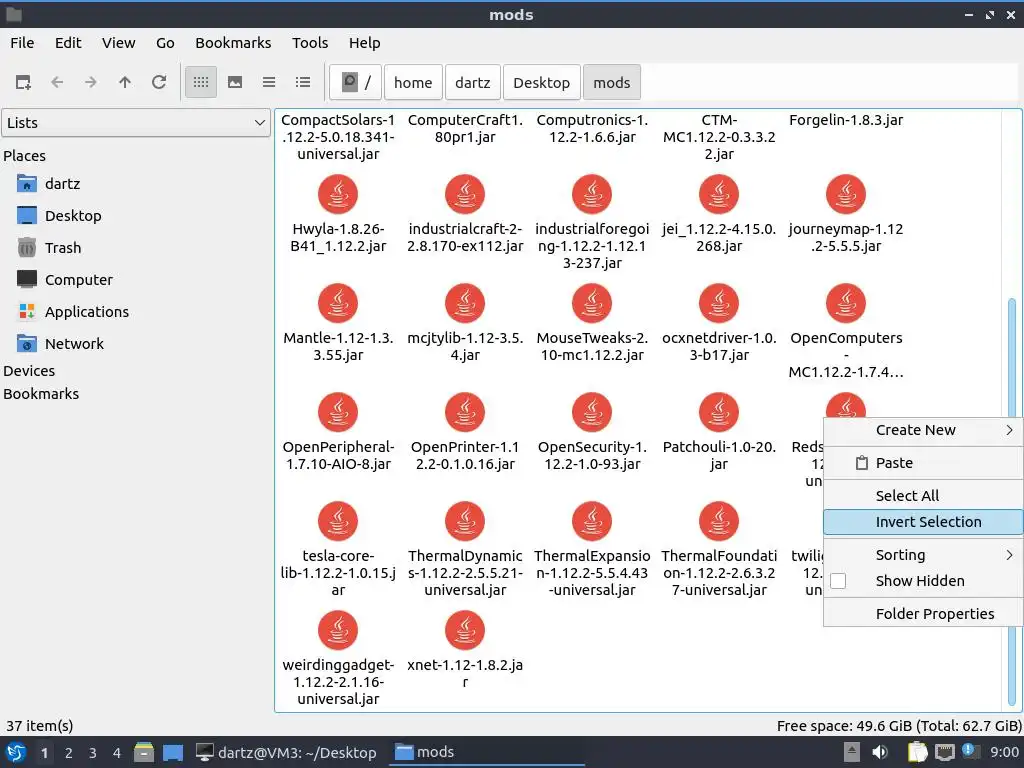Navigate to dartz in path bar
This screenshot has height=768, width=1024.
point(473,82)
